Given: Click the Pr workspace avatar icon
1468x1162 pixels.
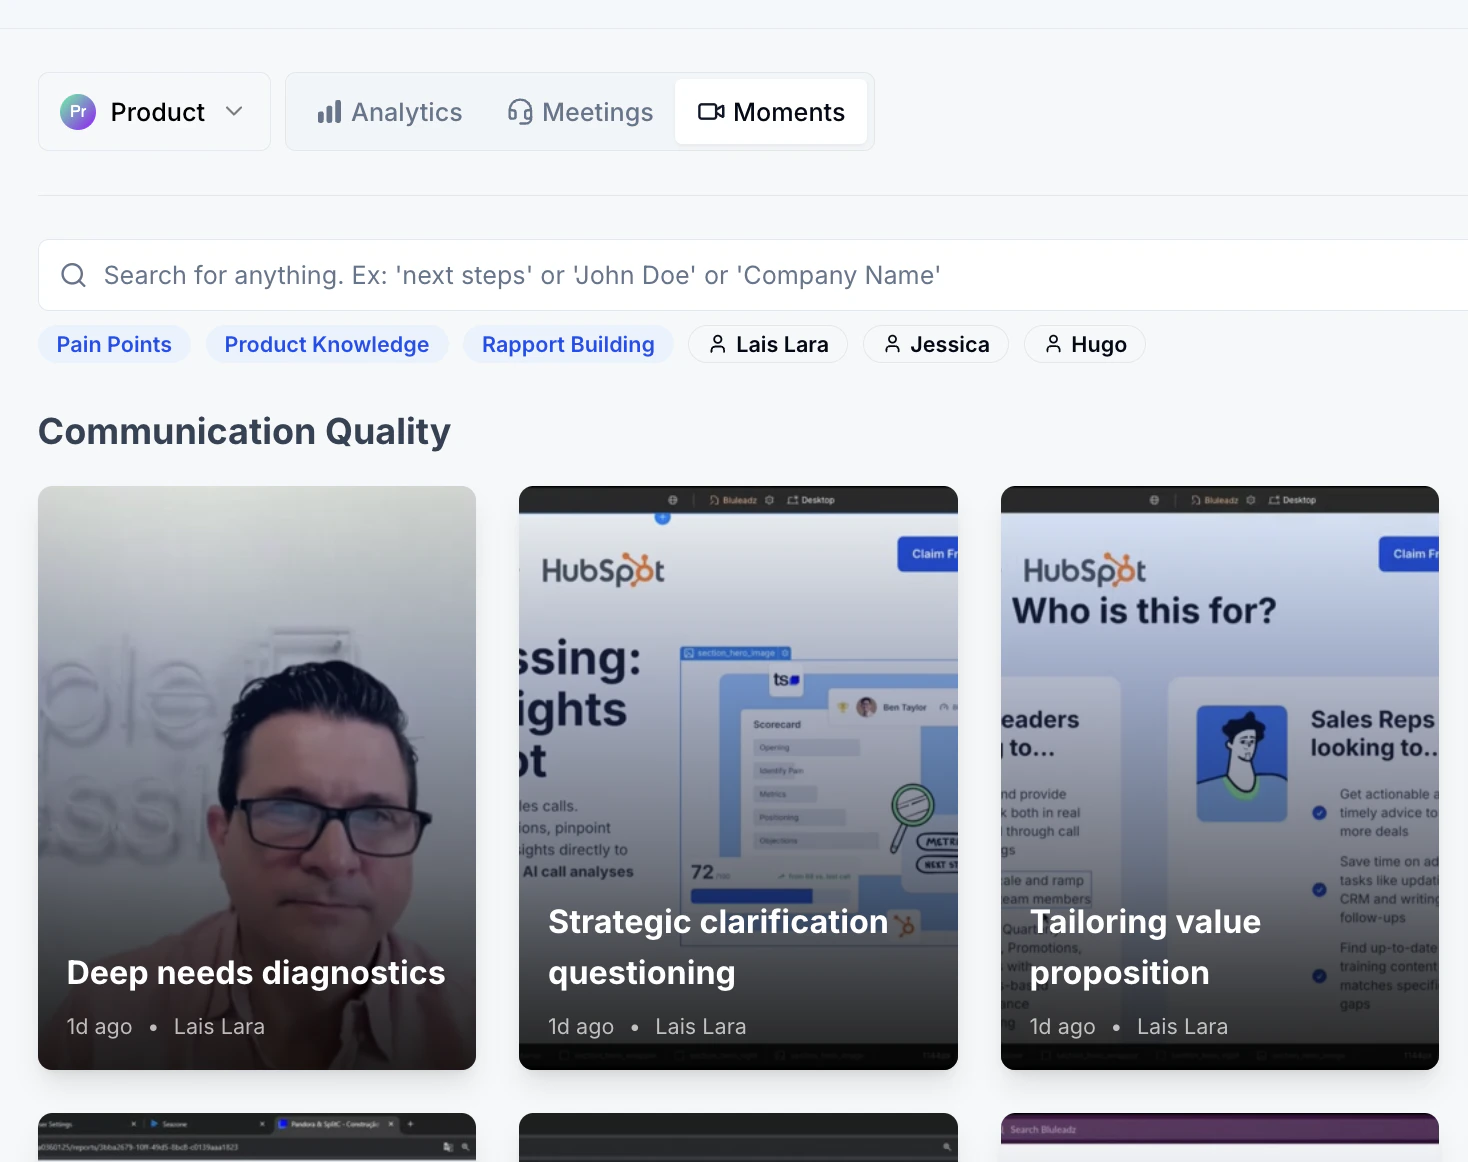Looking at the screenshot, I should coord(78,112).
